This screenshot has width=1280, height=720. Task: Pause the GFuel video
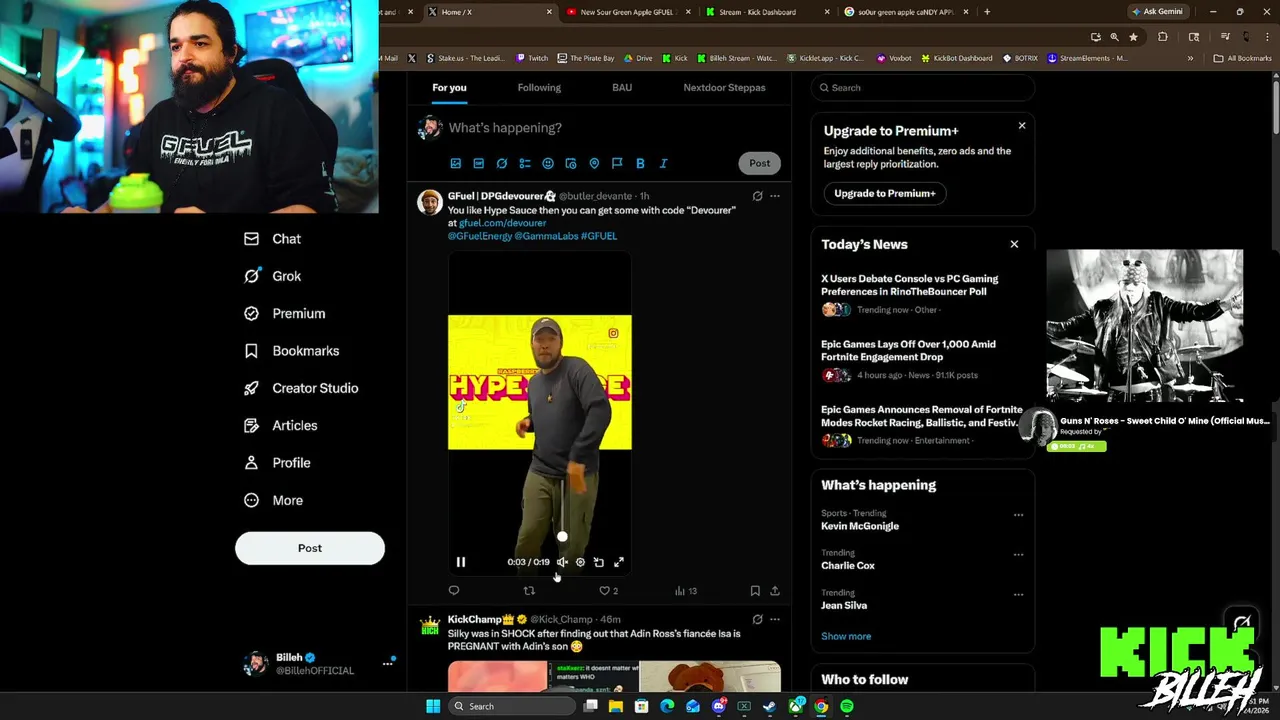pyautogui.click(x=461, y=562)
